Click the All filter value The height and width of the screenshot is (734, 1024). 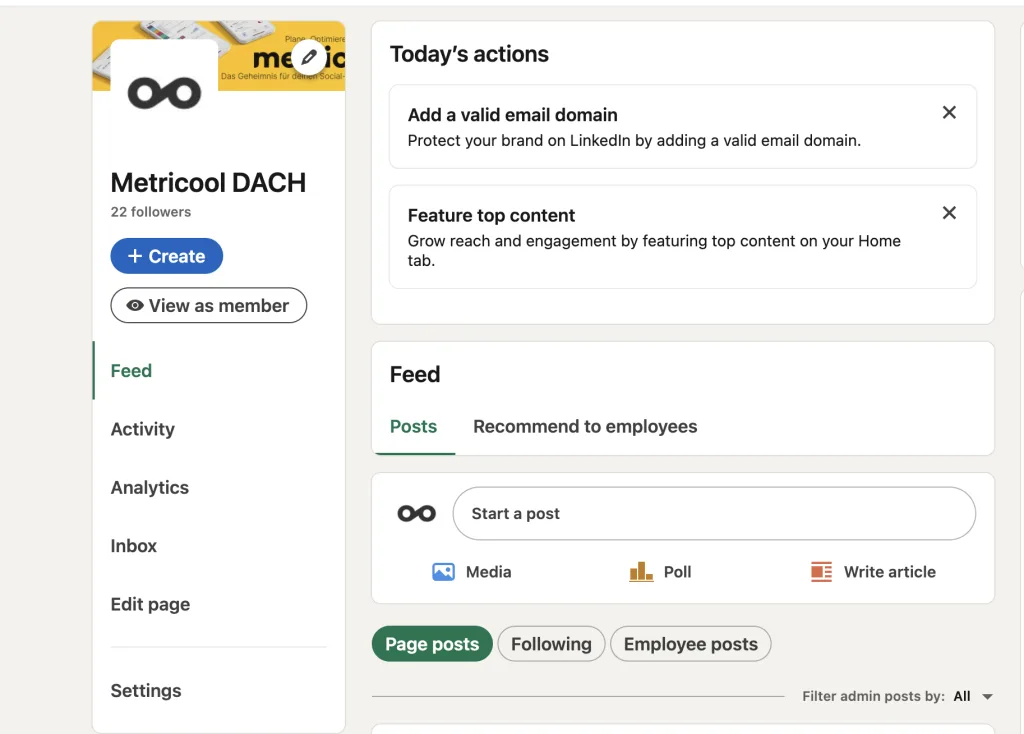click(x=962, y=696)
